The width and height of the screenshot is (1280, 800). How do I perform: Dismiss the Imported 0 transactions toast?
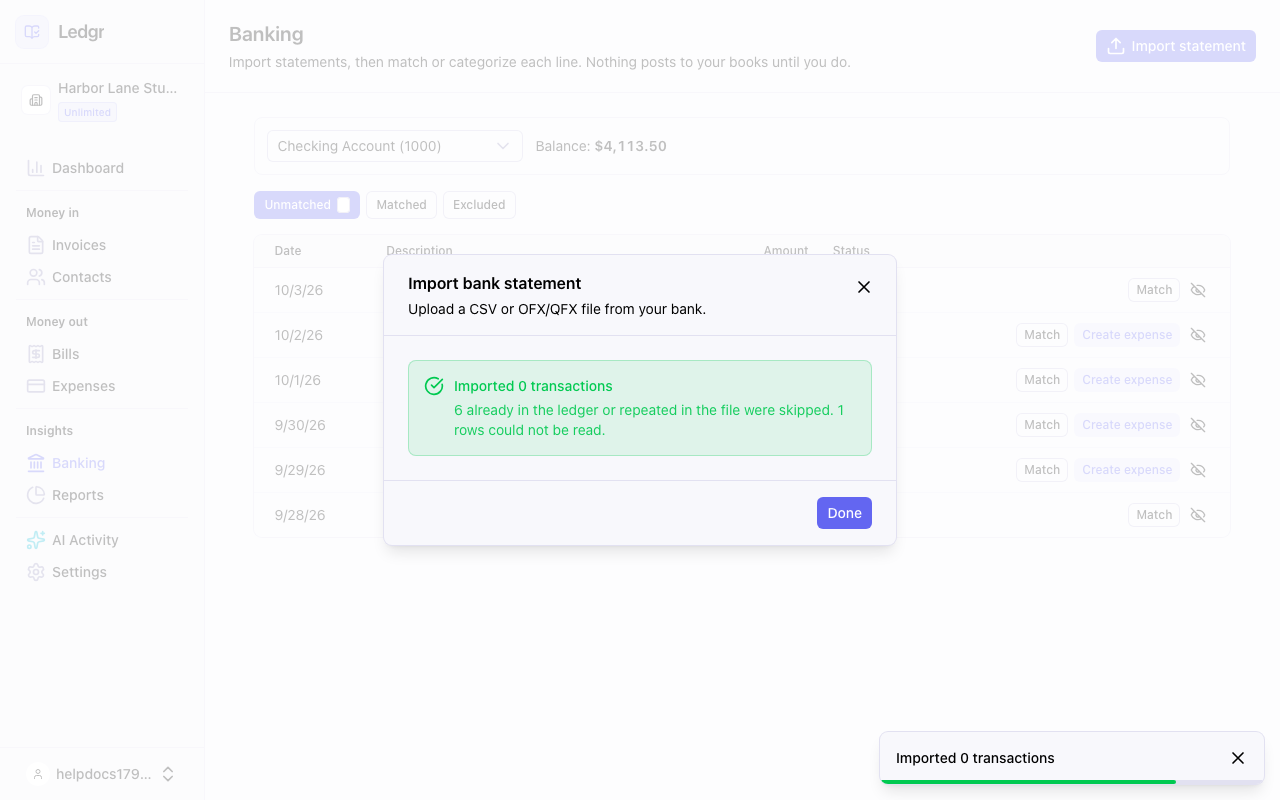pyautogui.click(x=1238, y=758)
